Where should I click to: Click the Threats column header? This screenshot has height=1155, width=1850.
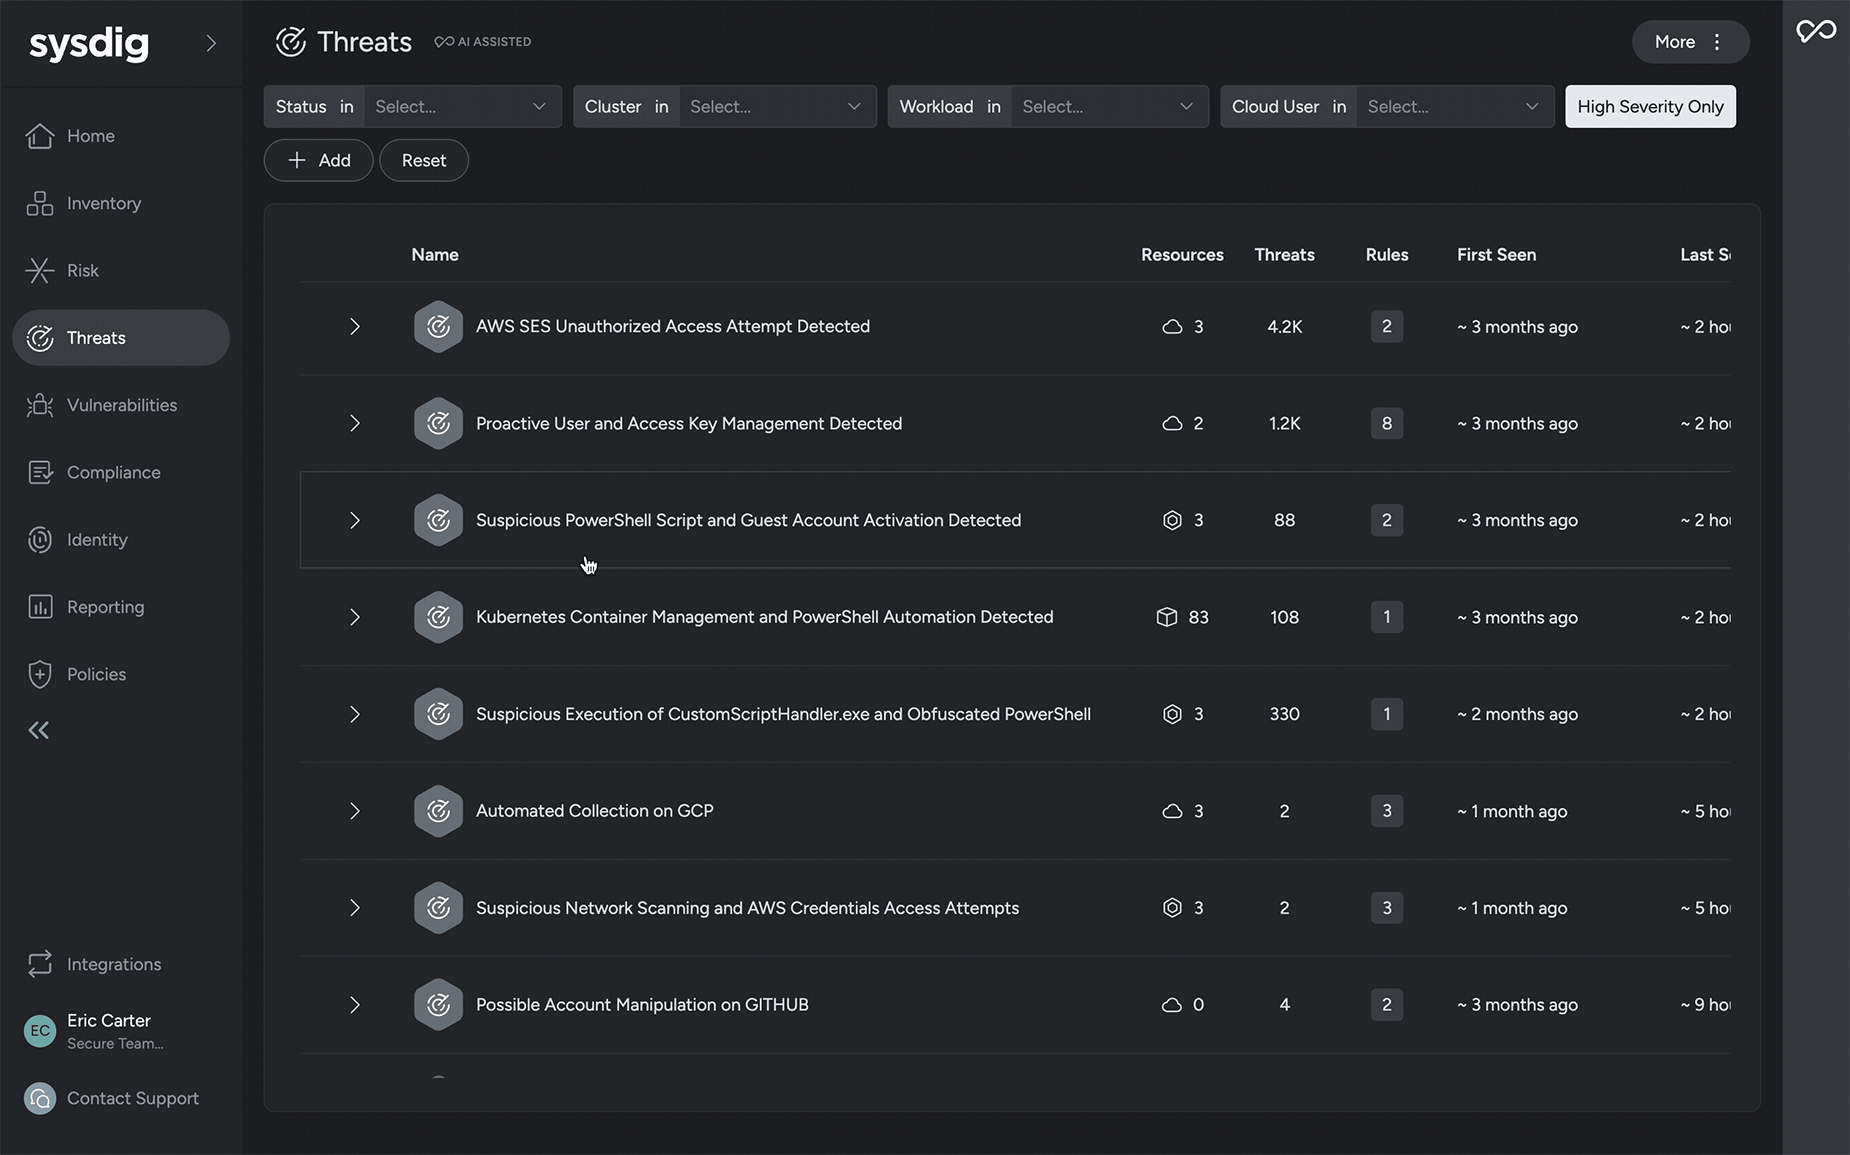pos(1284,255)
